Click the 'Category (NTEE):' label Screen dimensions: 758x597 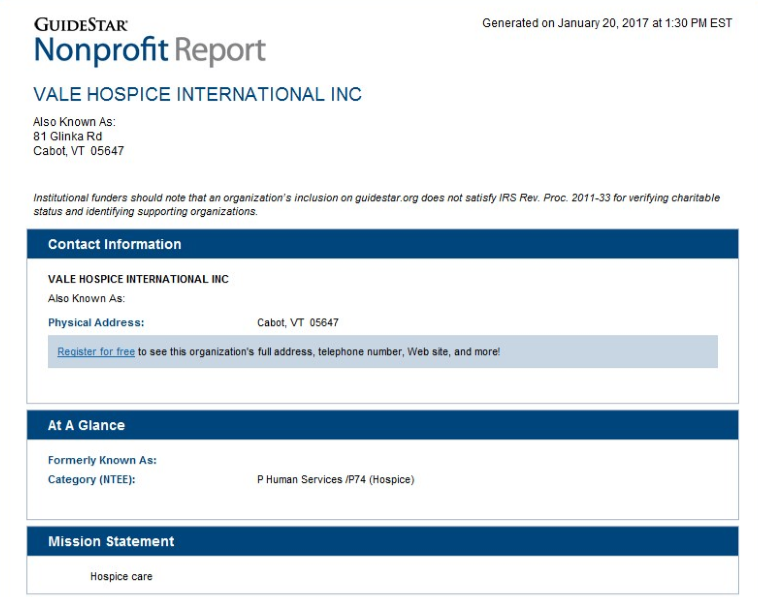[91, 480]
